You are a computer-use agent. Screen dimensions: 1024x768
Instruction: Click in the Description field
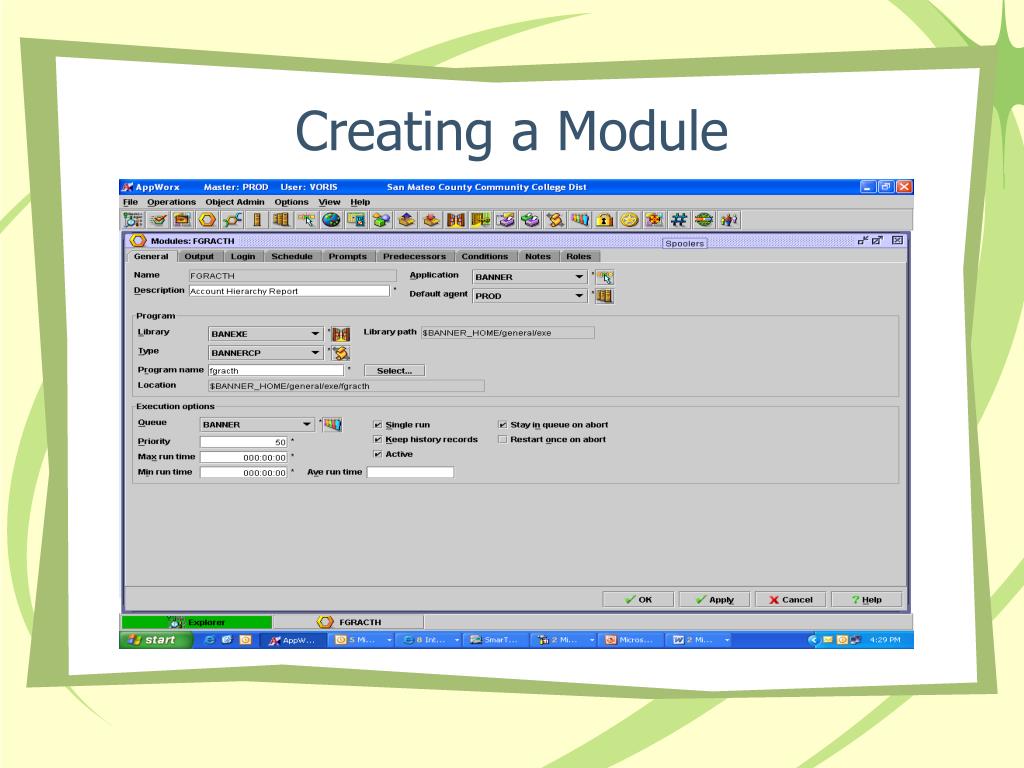point(289,291)
